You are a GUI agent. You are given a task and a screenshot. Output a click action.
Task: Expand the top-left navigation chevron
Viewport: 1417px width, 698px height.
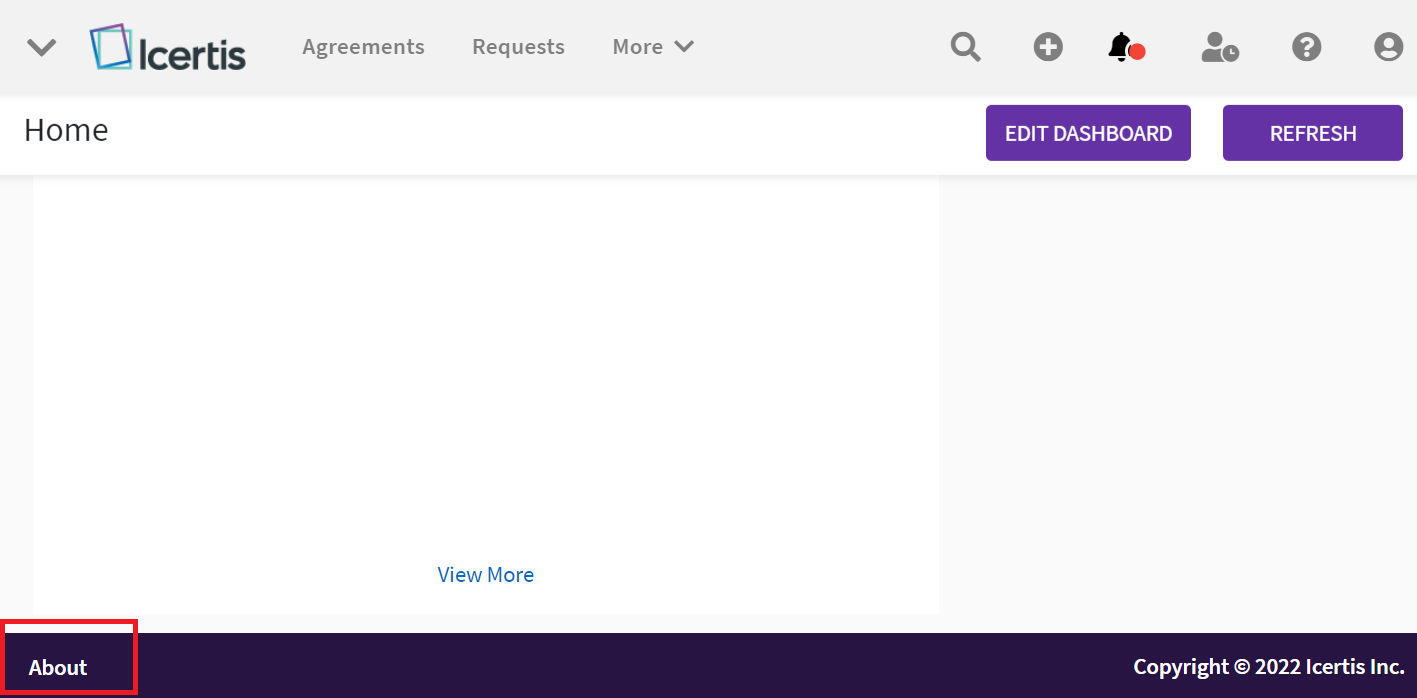coord(41,47)
